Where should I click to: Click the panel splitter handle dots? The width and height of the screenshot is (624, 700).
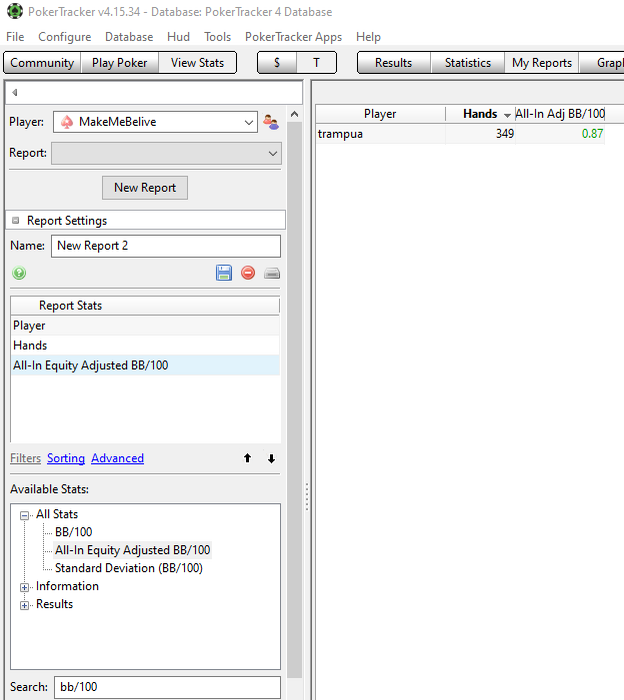(x=307, y=496)
